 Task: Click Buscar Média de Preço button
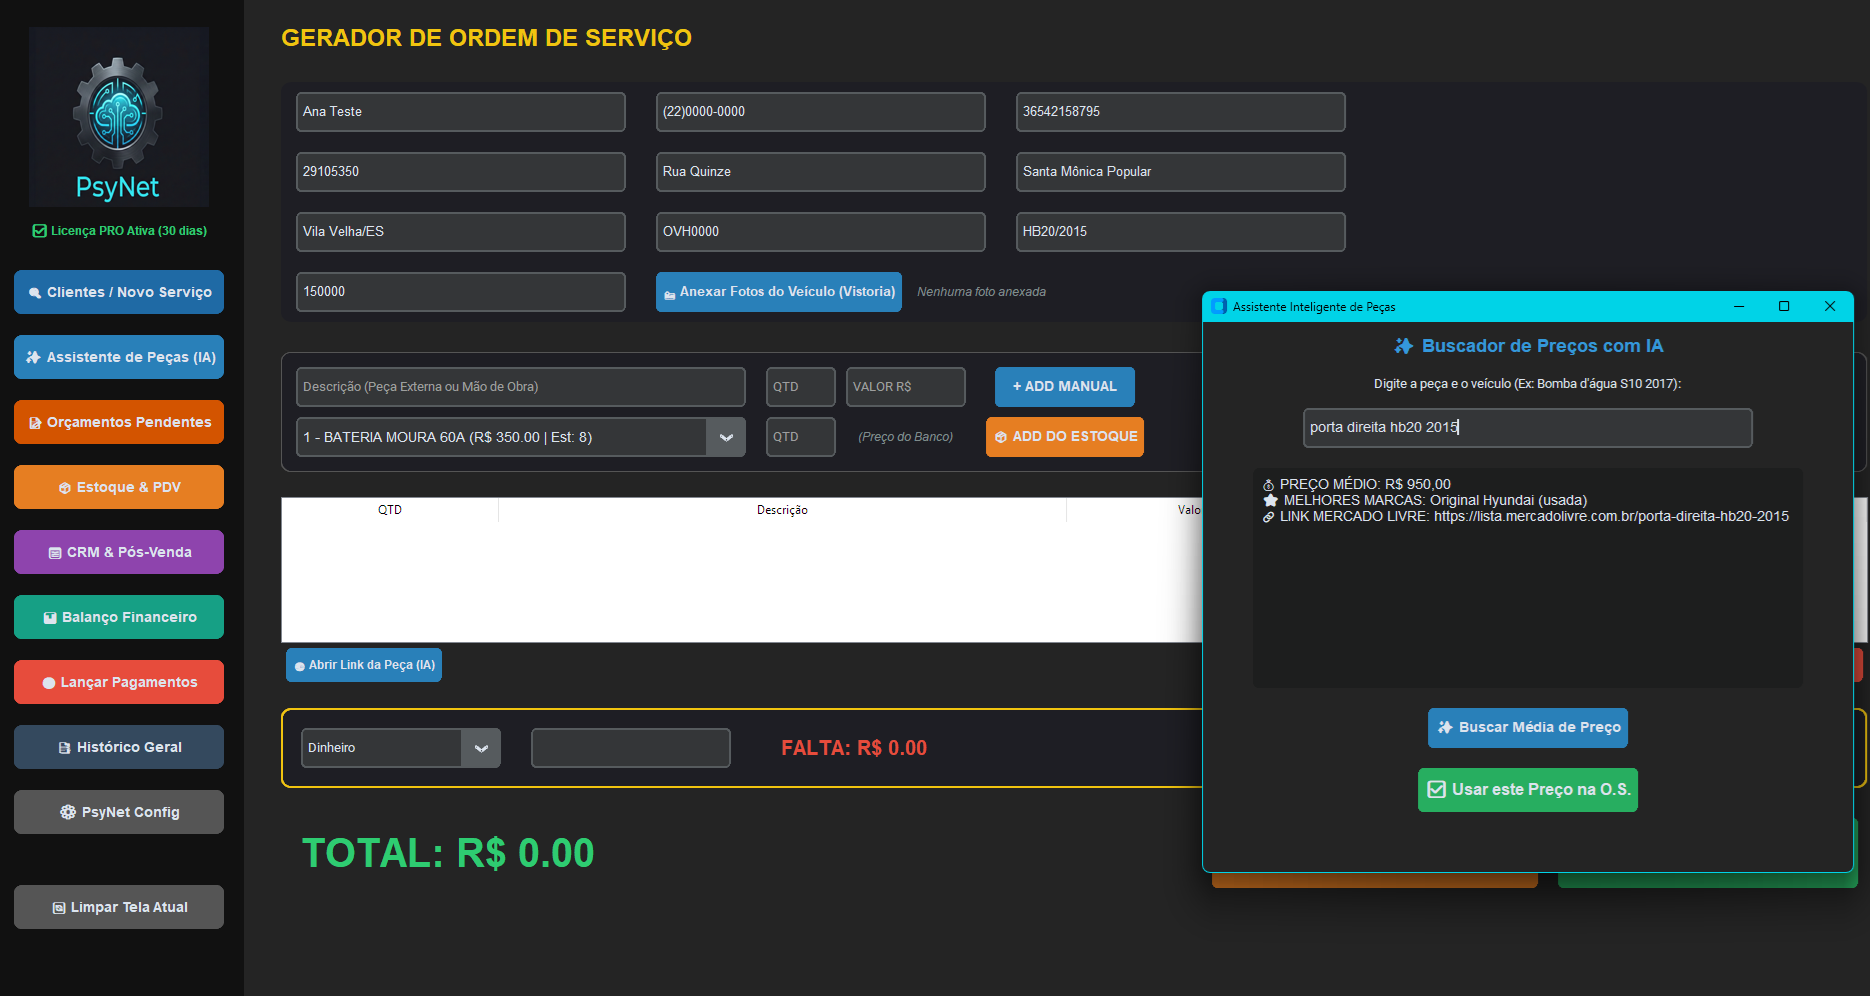coord(1527,728)
